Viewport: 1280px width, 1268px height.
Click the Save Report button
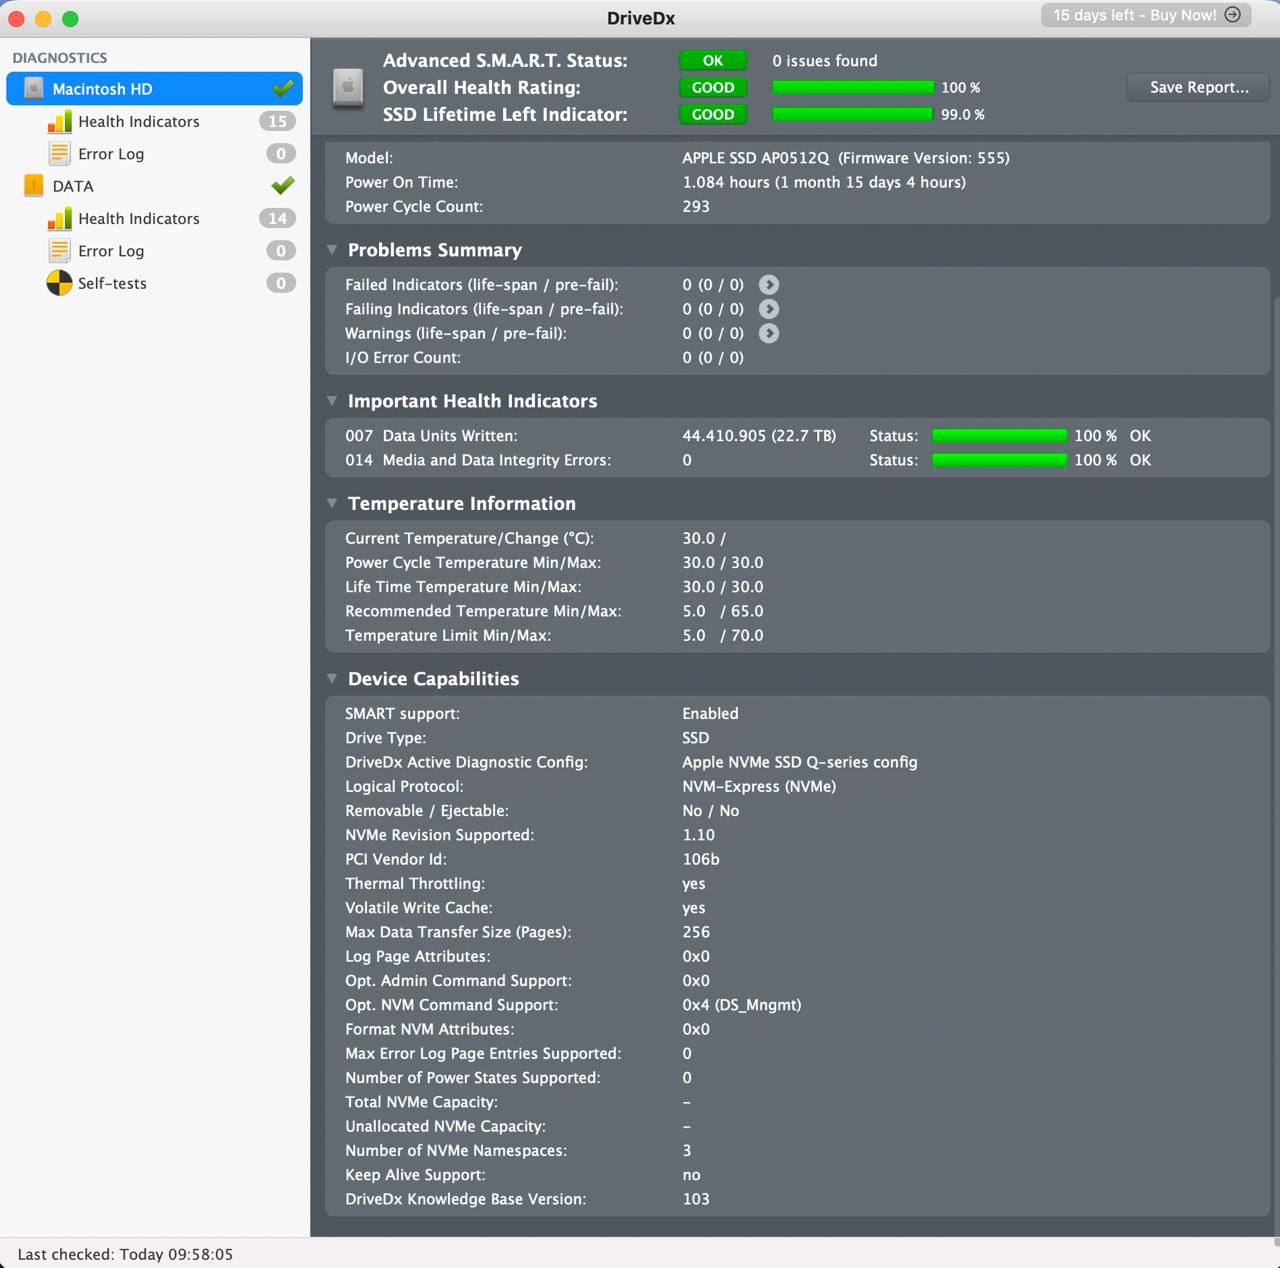(1199, 87)
